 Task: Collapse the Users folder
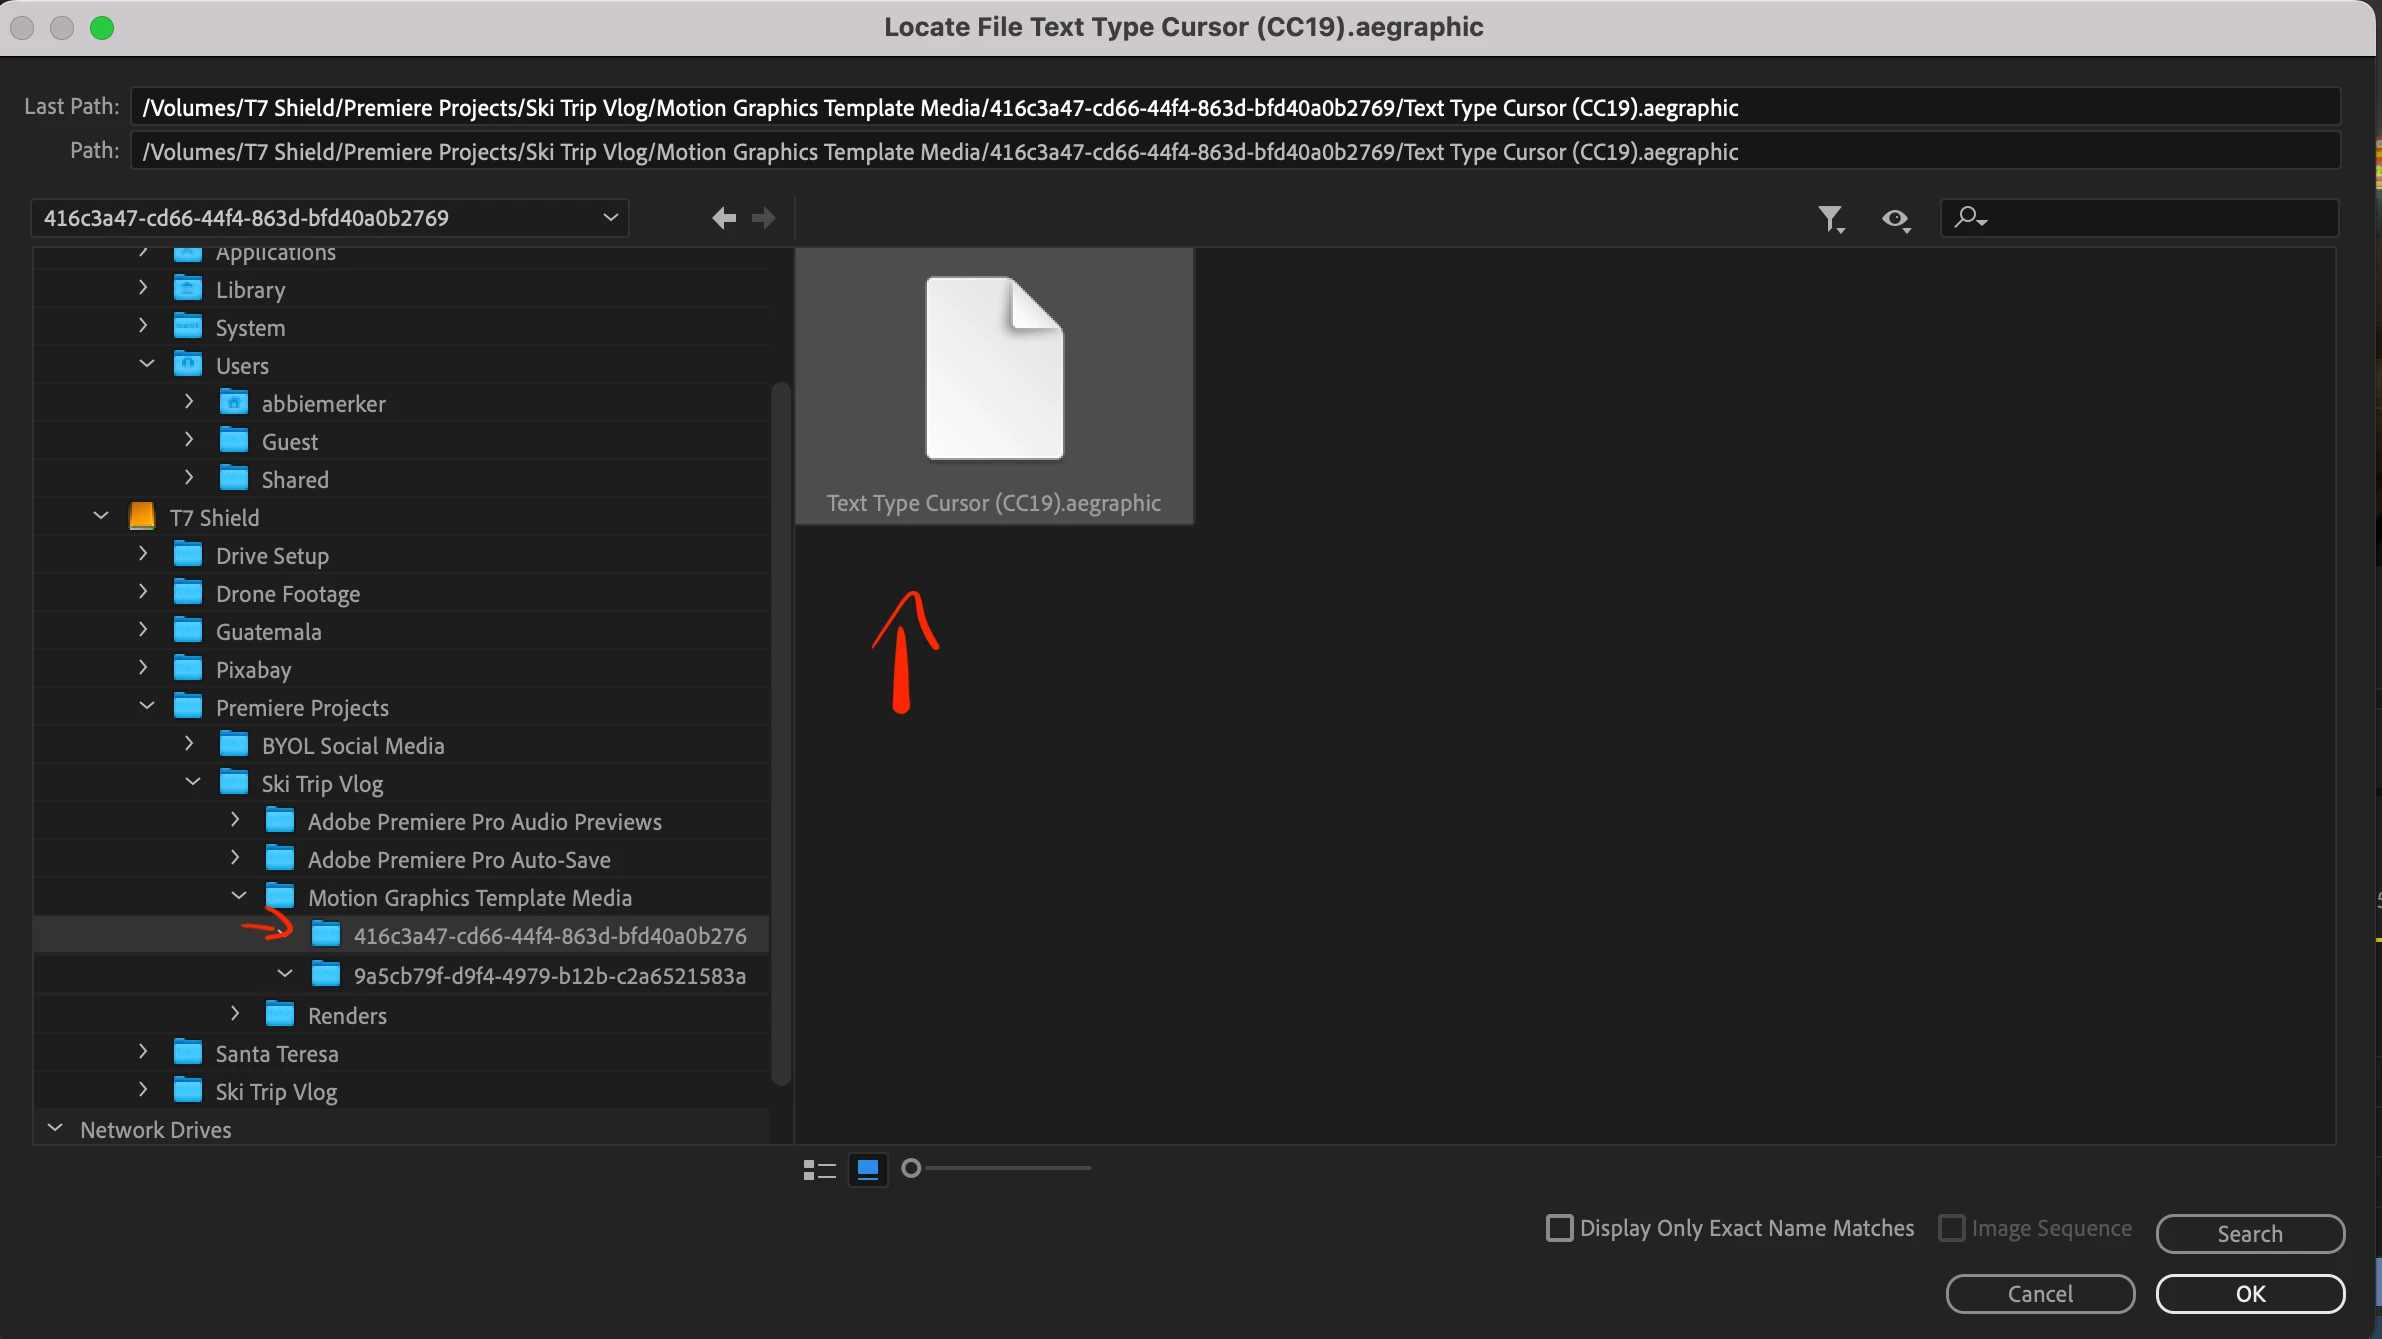pyautogui.click(x=147, y=365)
